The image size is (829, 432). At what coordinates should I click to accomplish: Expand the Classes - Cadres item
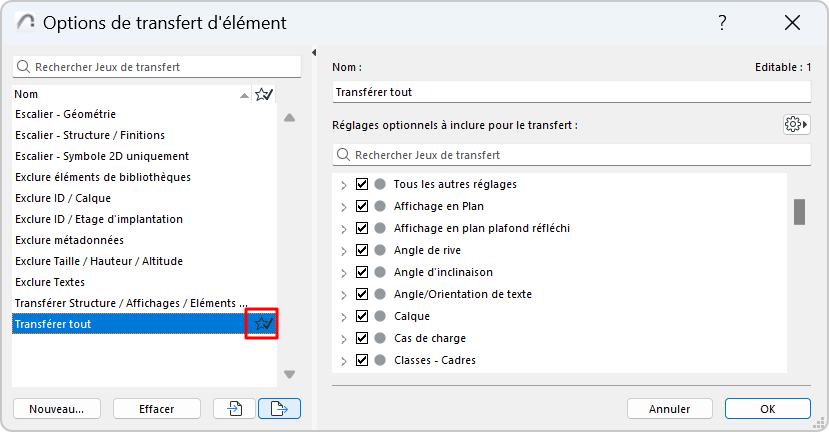click(x=343, y=360)
